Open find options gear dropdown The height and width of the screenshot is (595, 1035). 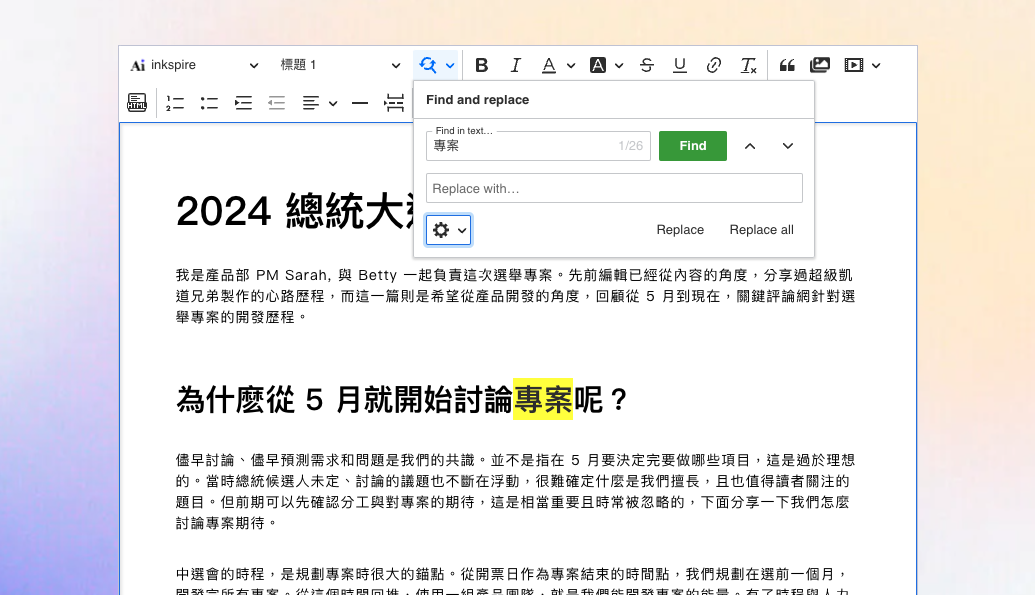(x=448, y=230)
